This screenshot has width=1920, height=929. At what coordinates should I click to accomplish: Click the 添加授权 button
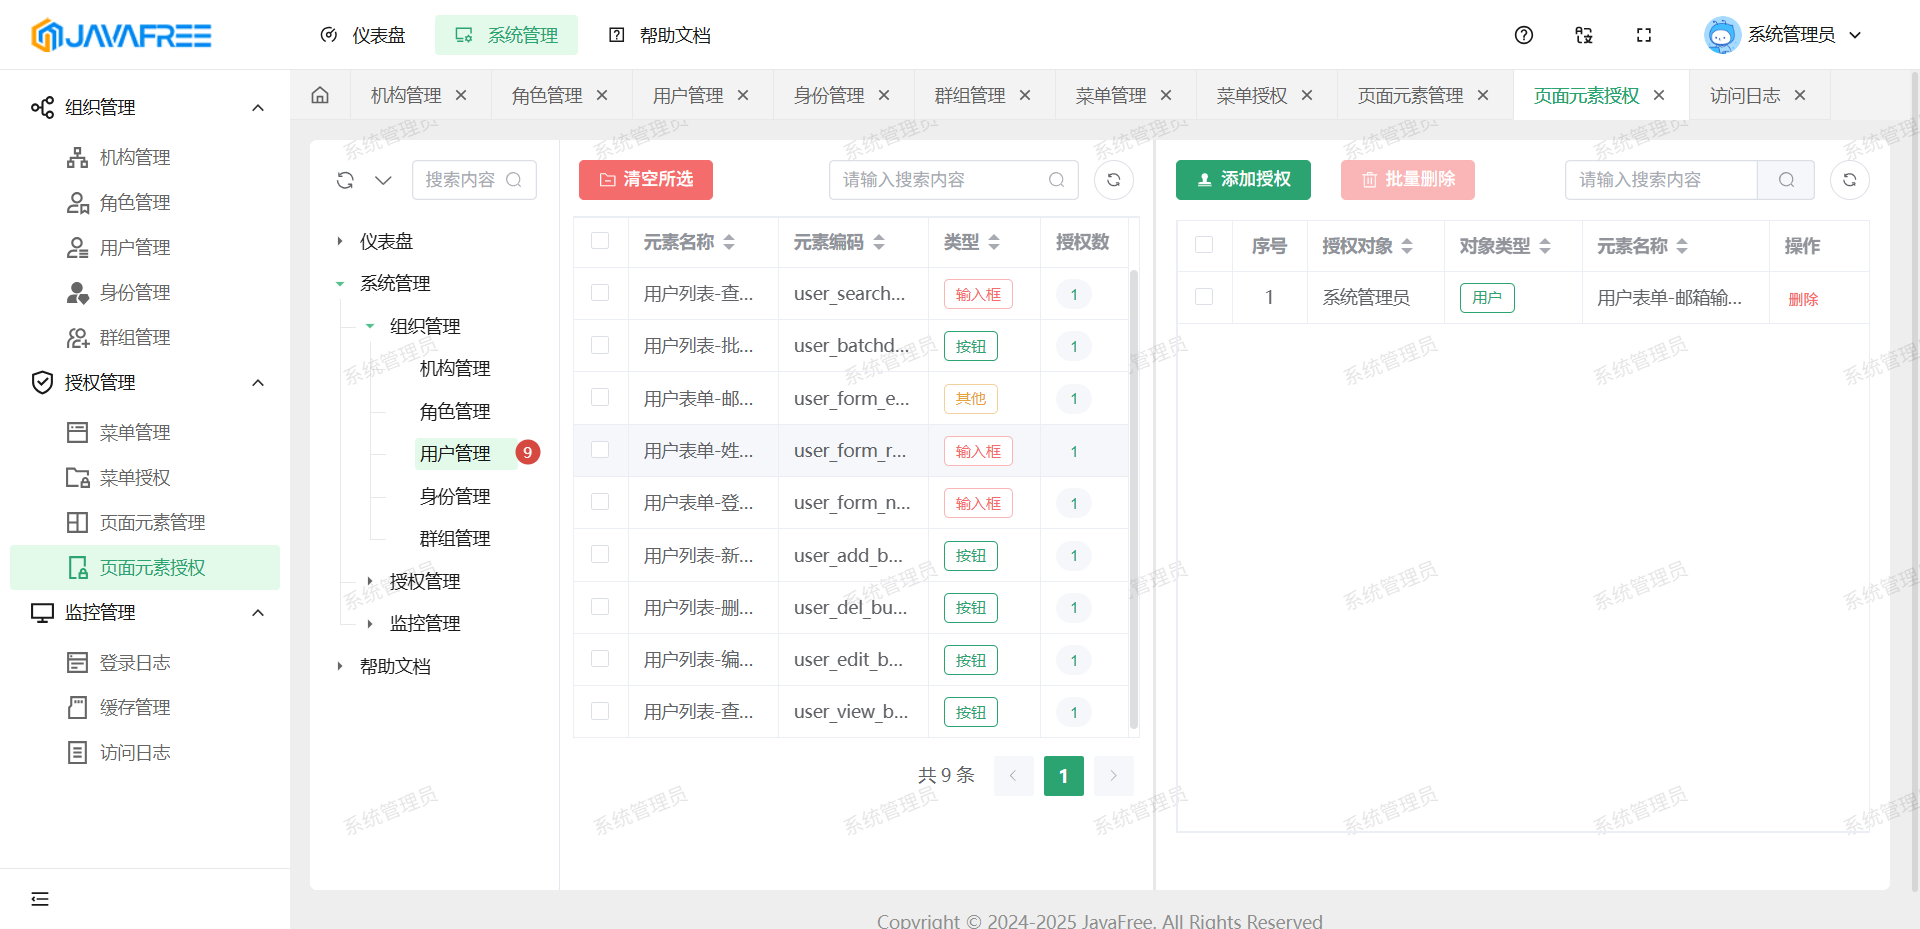[1243, 180]
